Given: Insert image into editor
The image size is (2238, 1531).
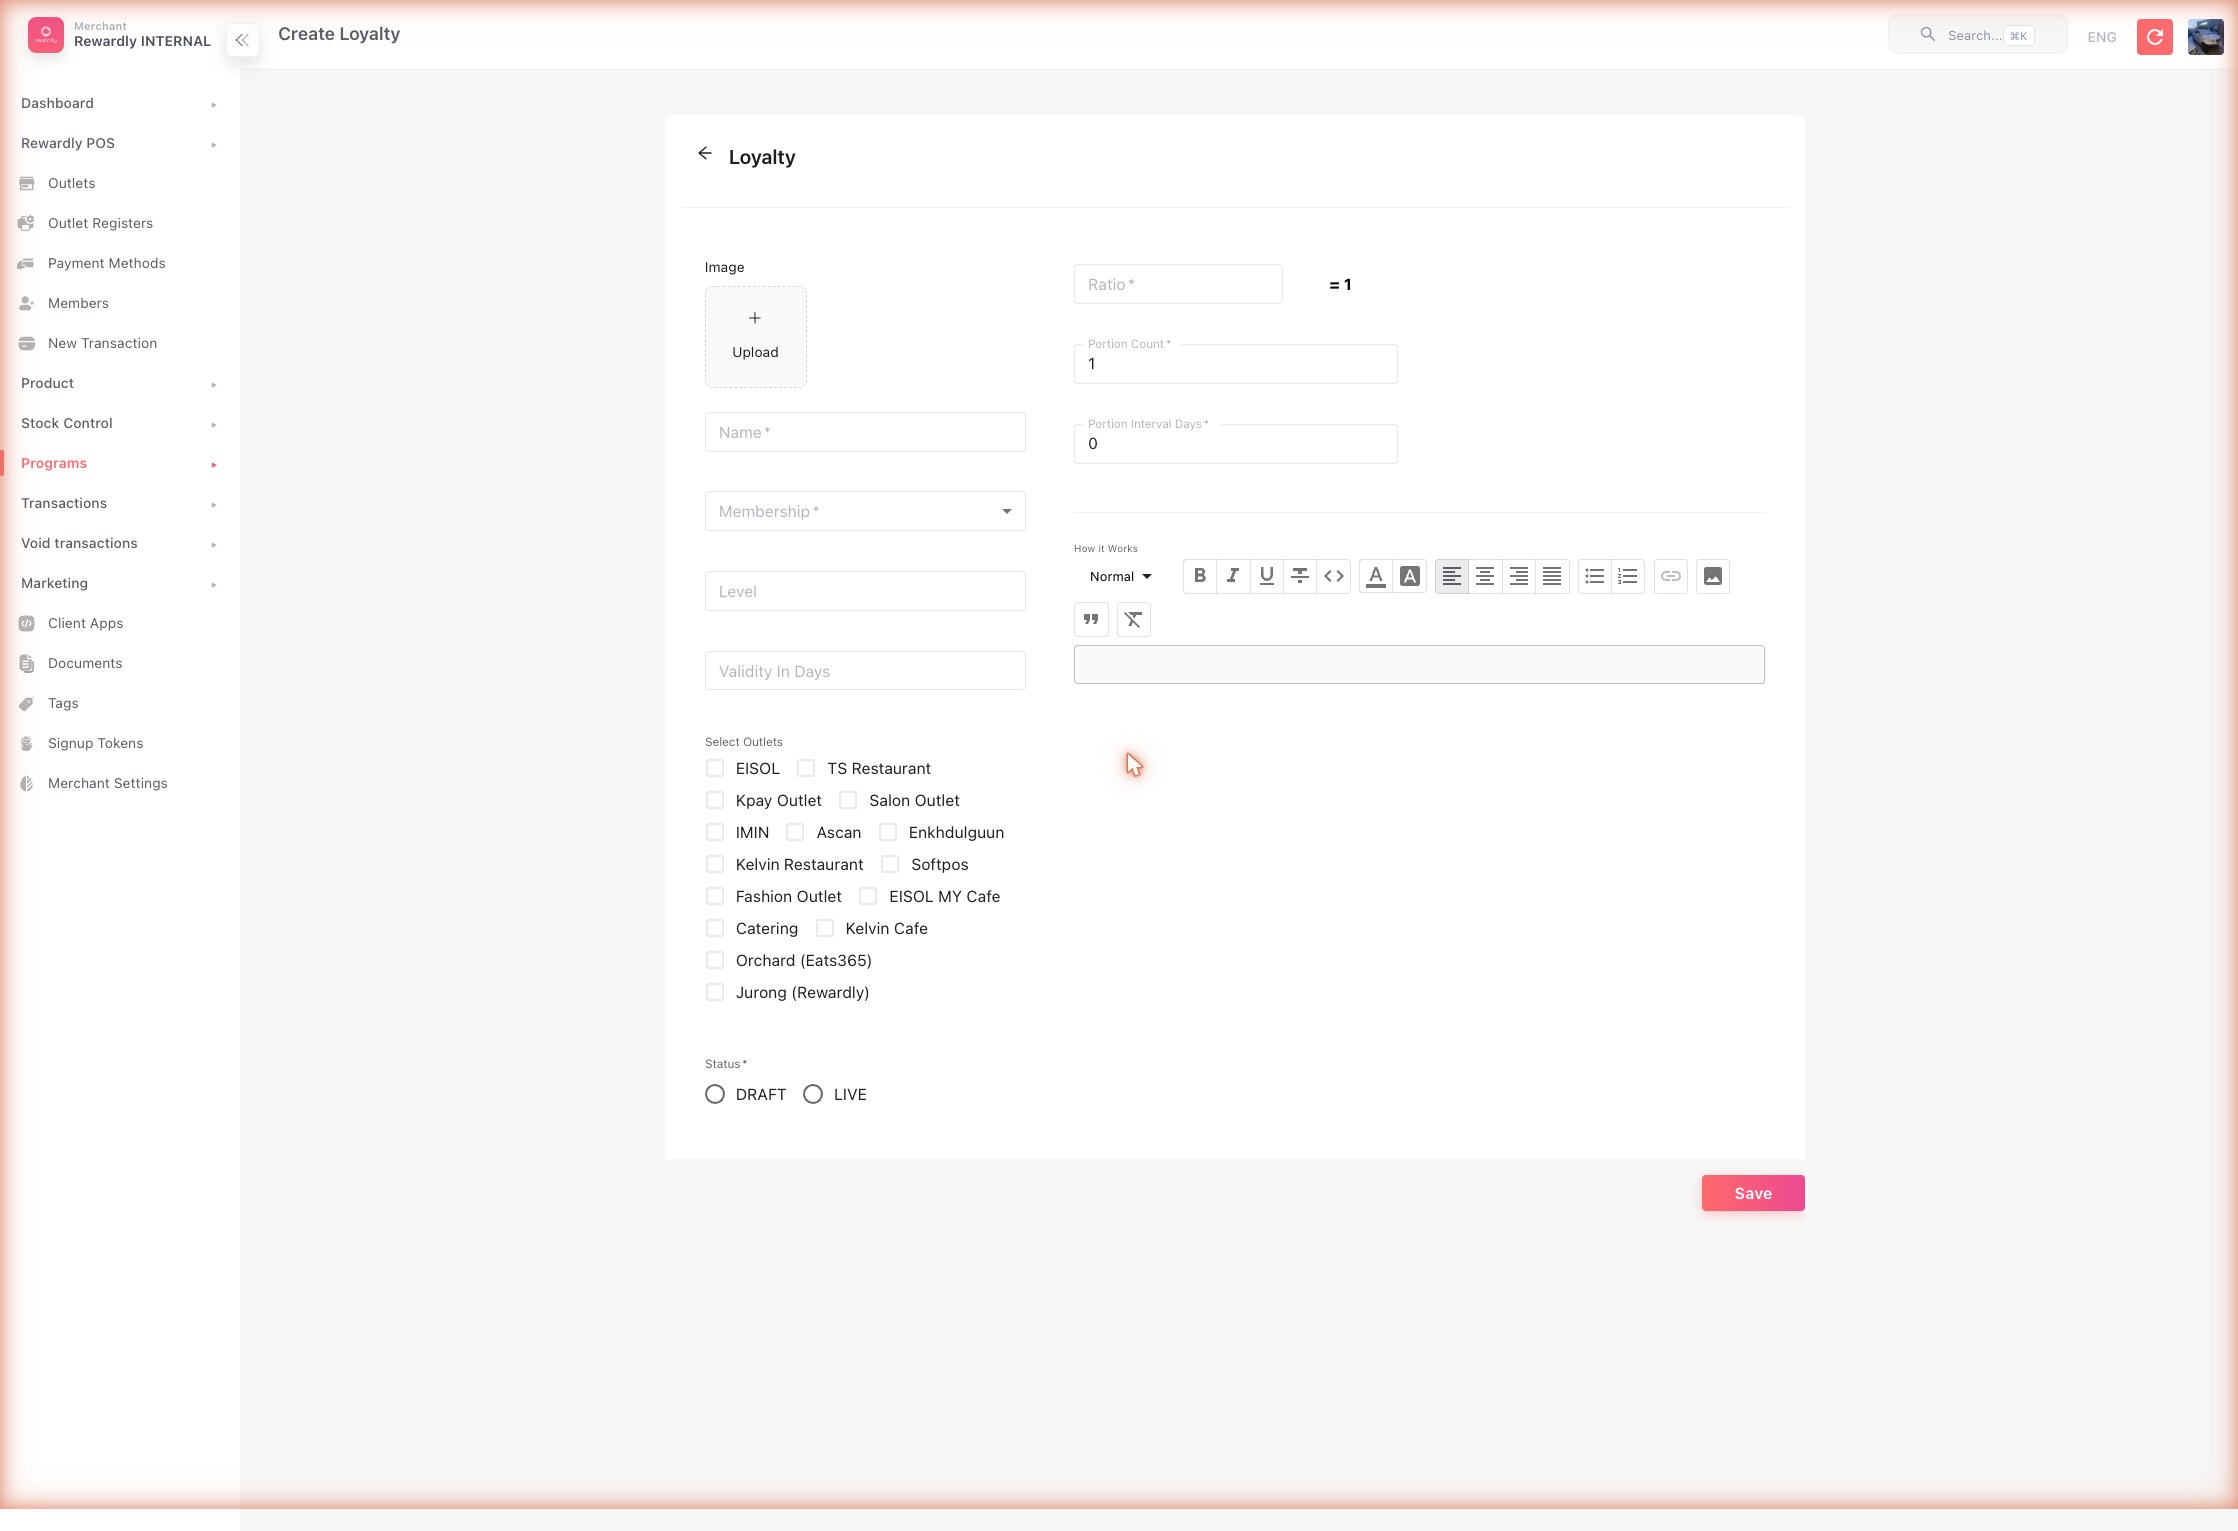Looking at the screenshot, I should tap(1713, 576).
